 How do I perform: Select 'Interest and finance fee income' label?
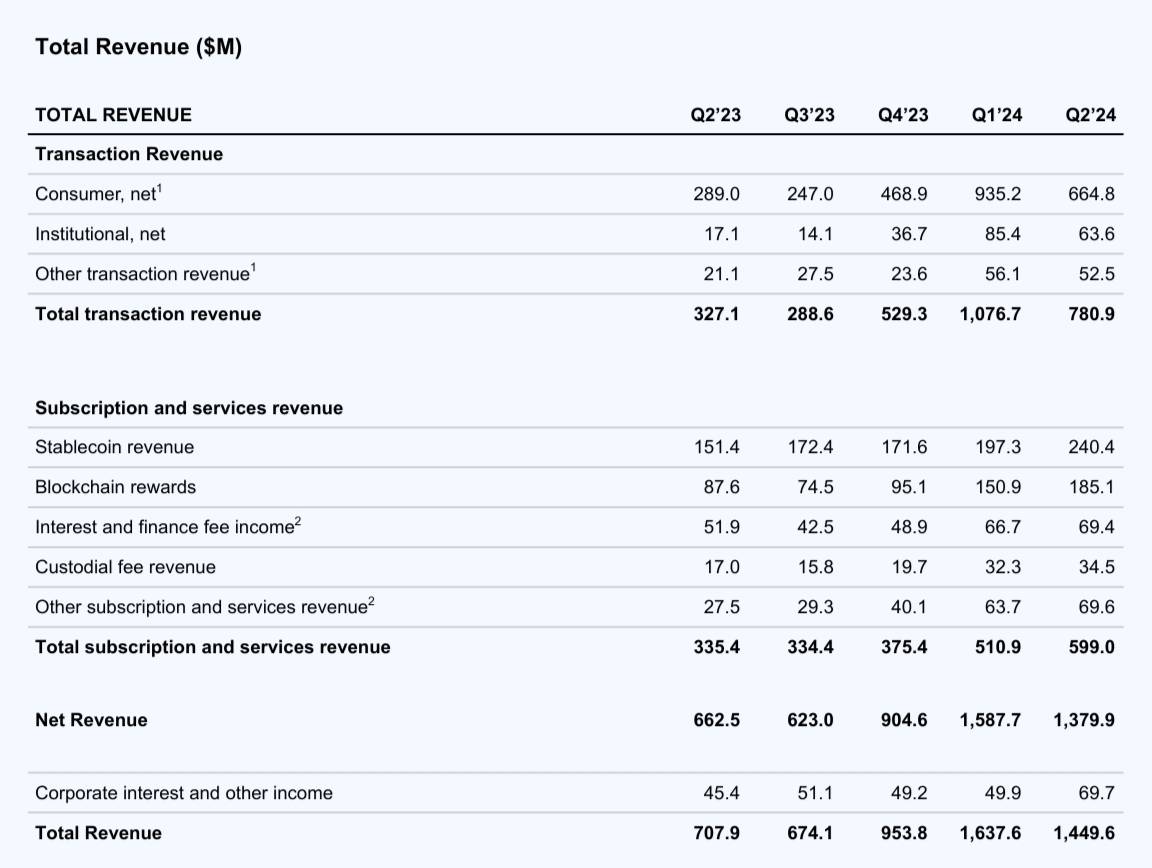(x=168, y=526)
